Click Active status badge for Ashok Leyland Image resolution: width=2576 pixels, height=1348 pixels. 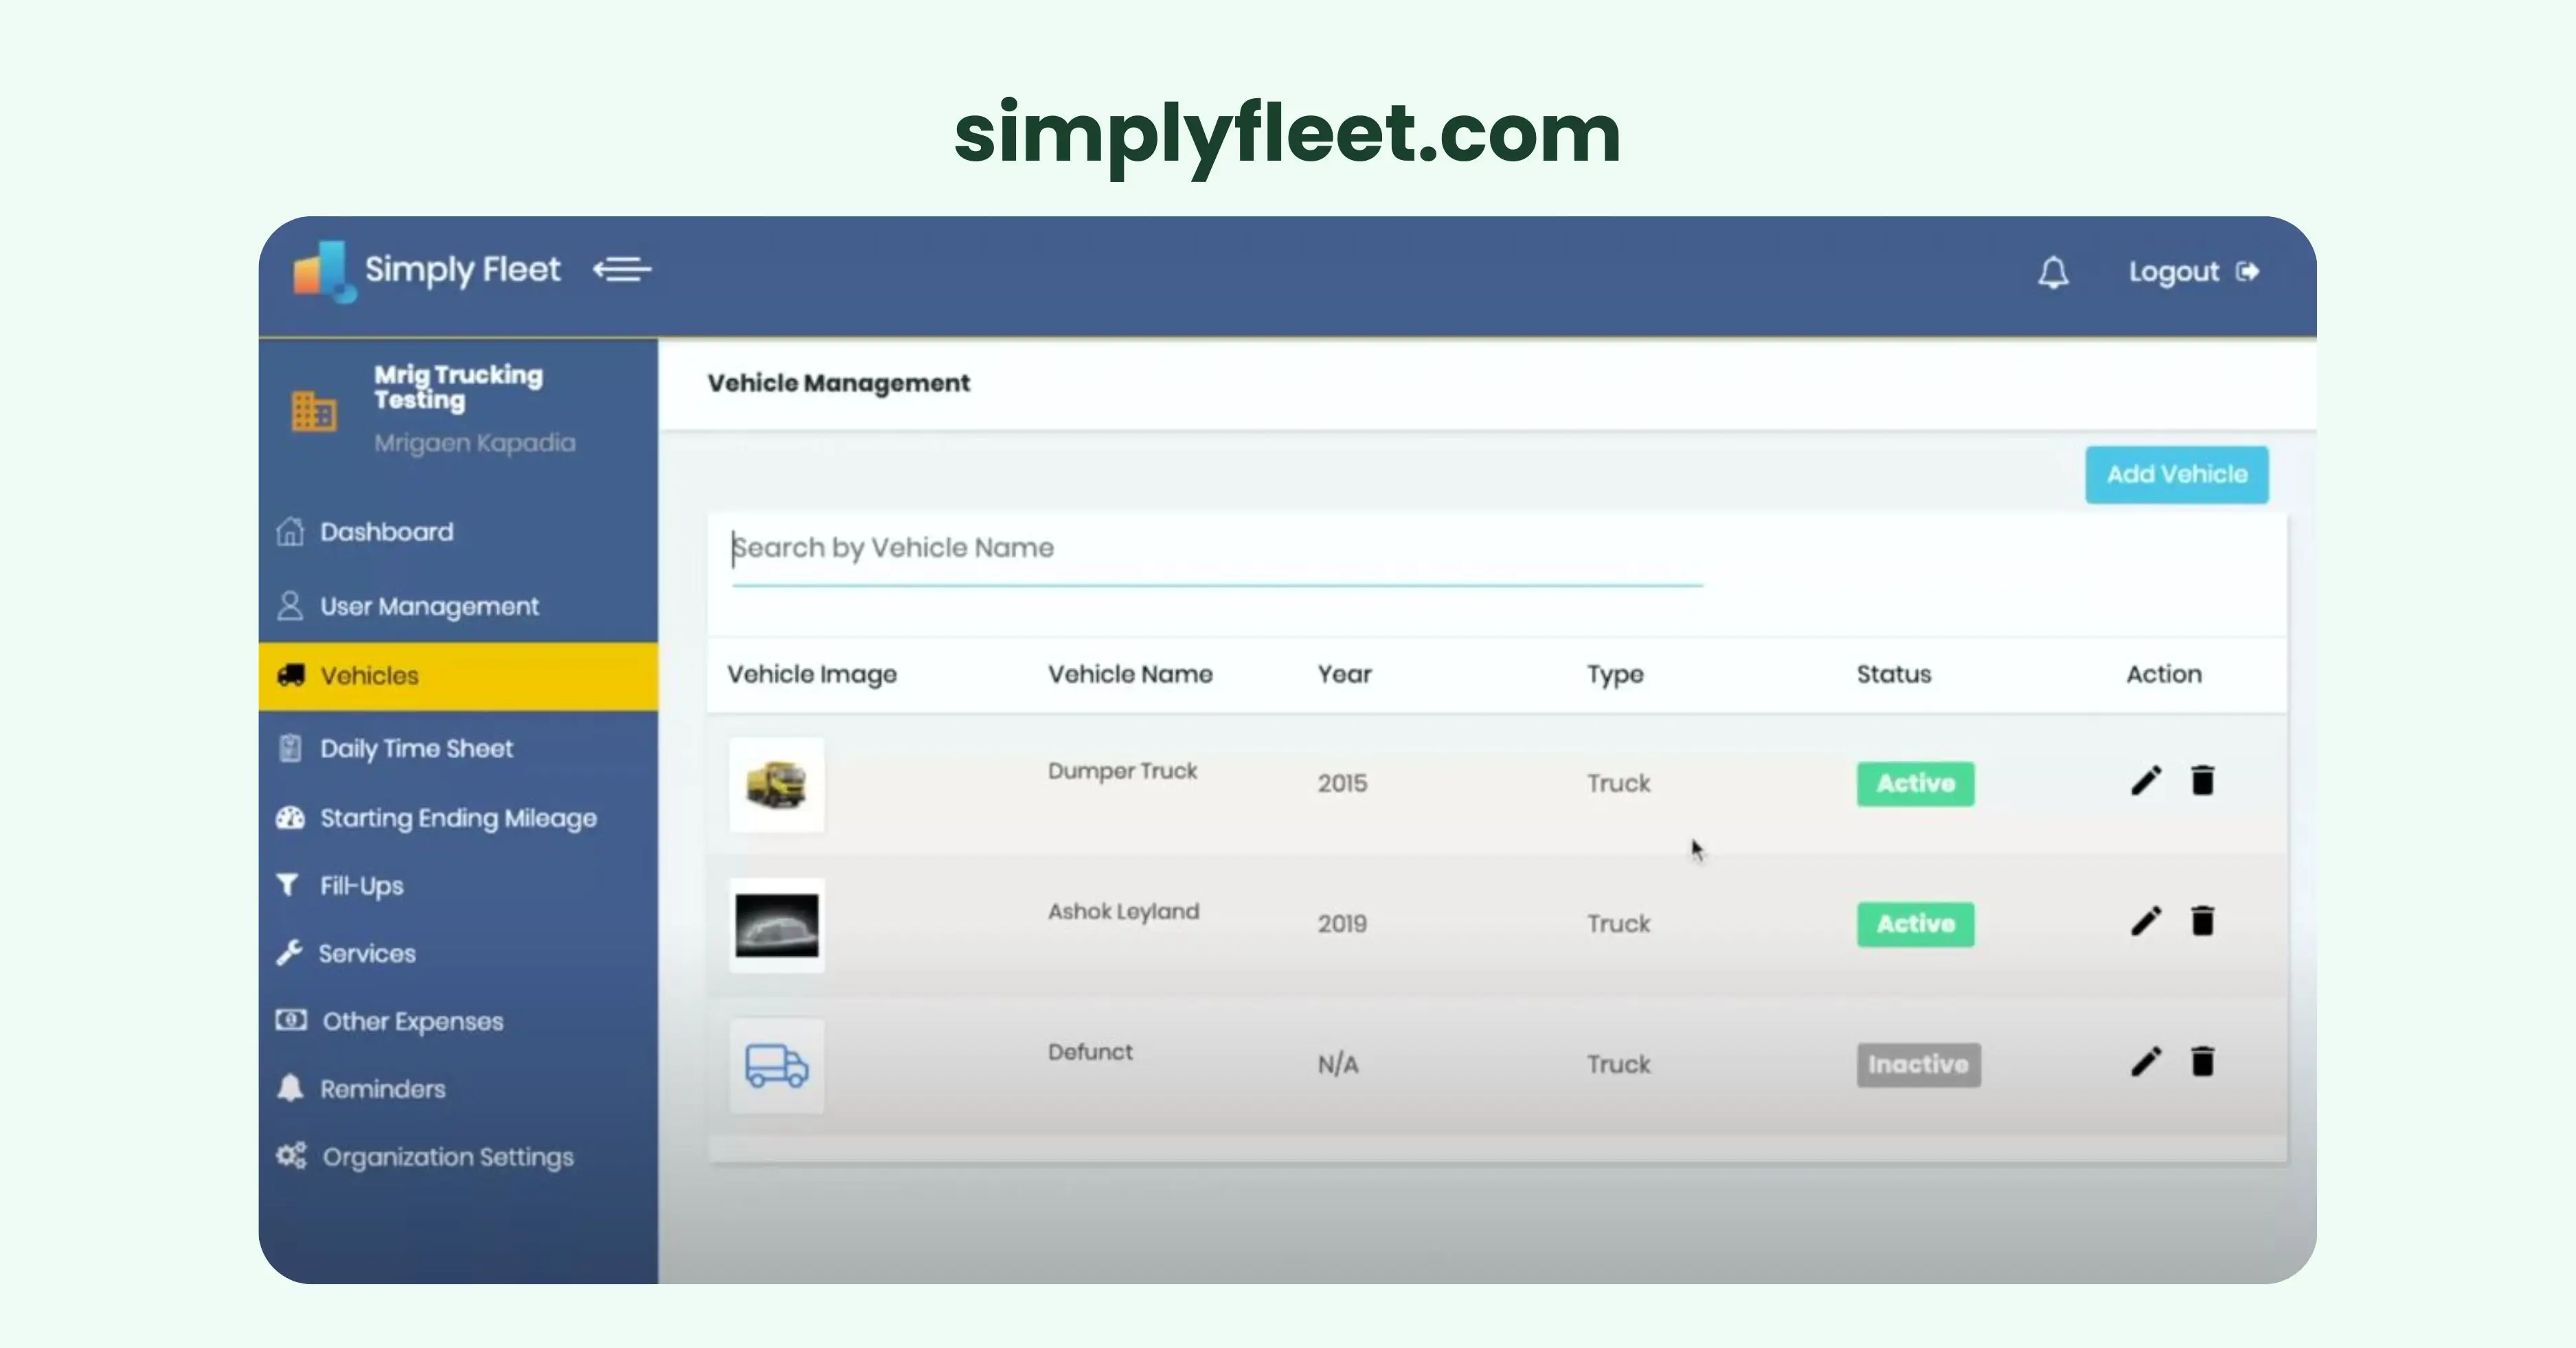click(x=1915, y=924)
